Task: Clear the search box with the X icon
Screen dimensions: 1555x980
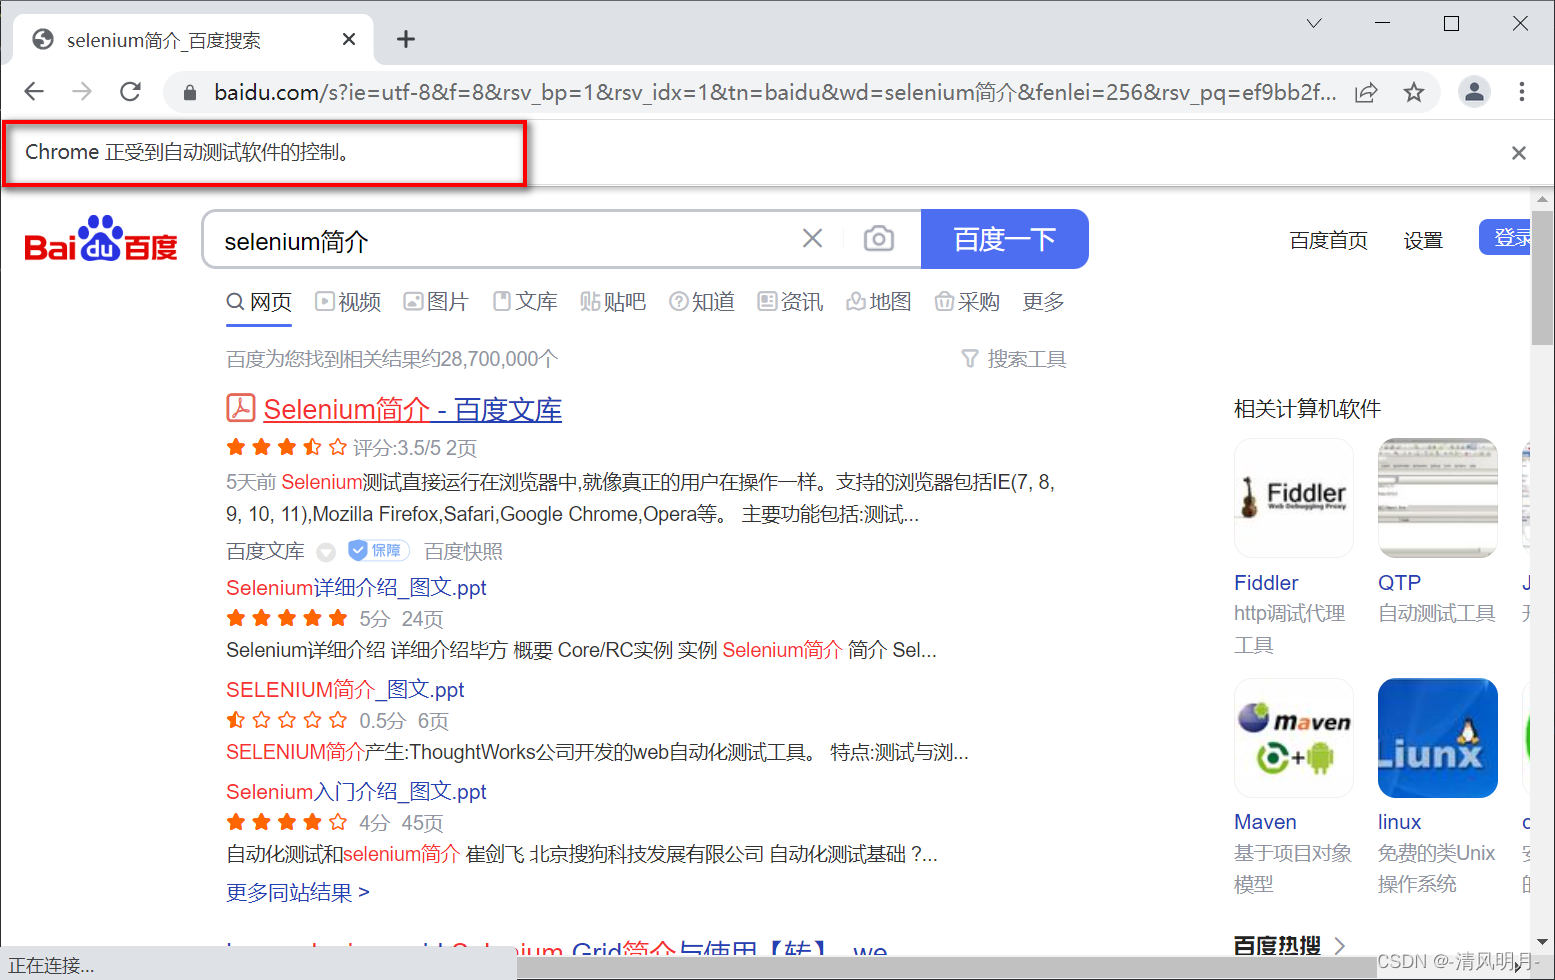Action: 813,238
